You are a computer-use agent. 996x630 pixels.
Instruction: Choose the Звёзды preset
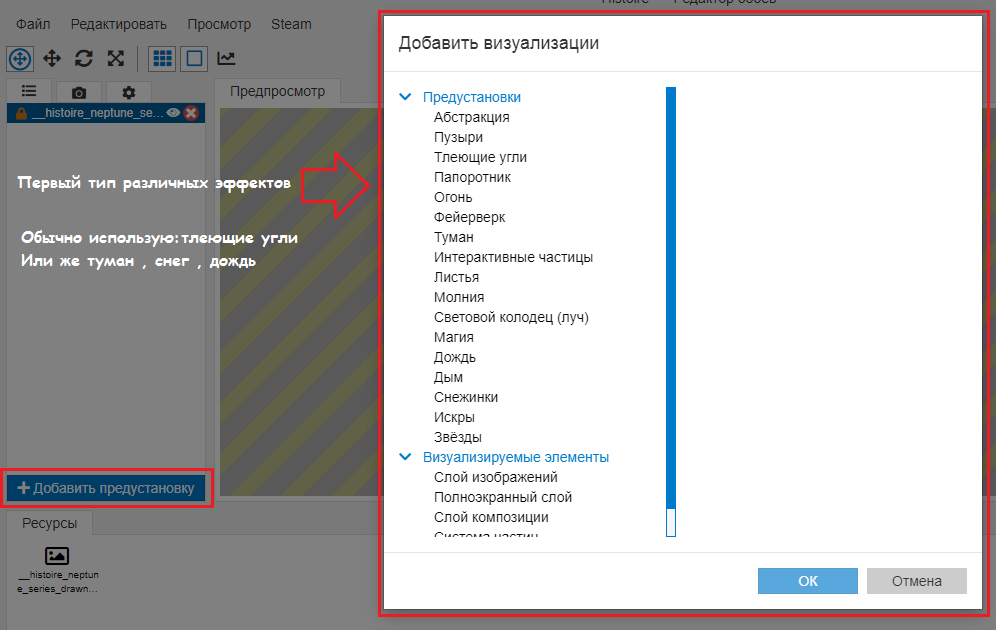click(x=457, y=438)
